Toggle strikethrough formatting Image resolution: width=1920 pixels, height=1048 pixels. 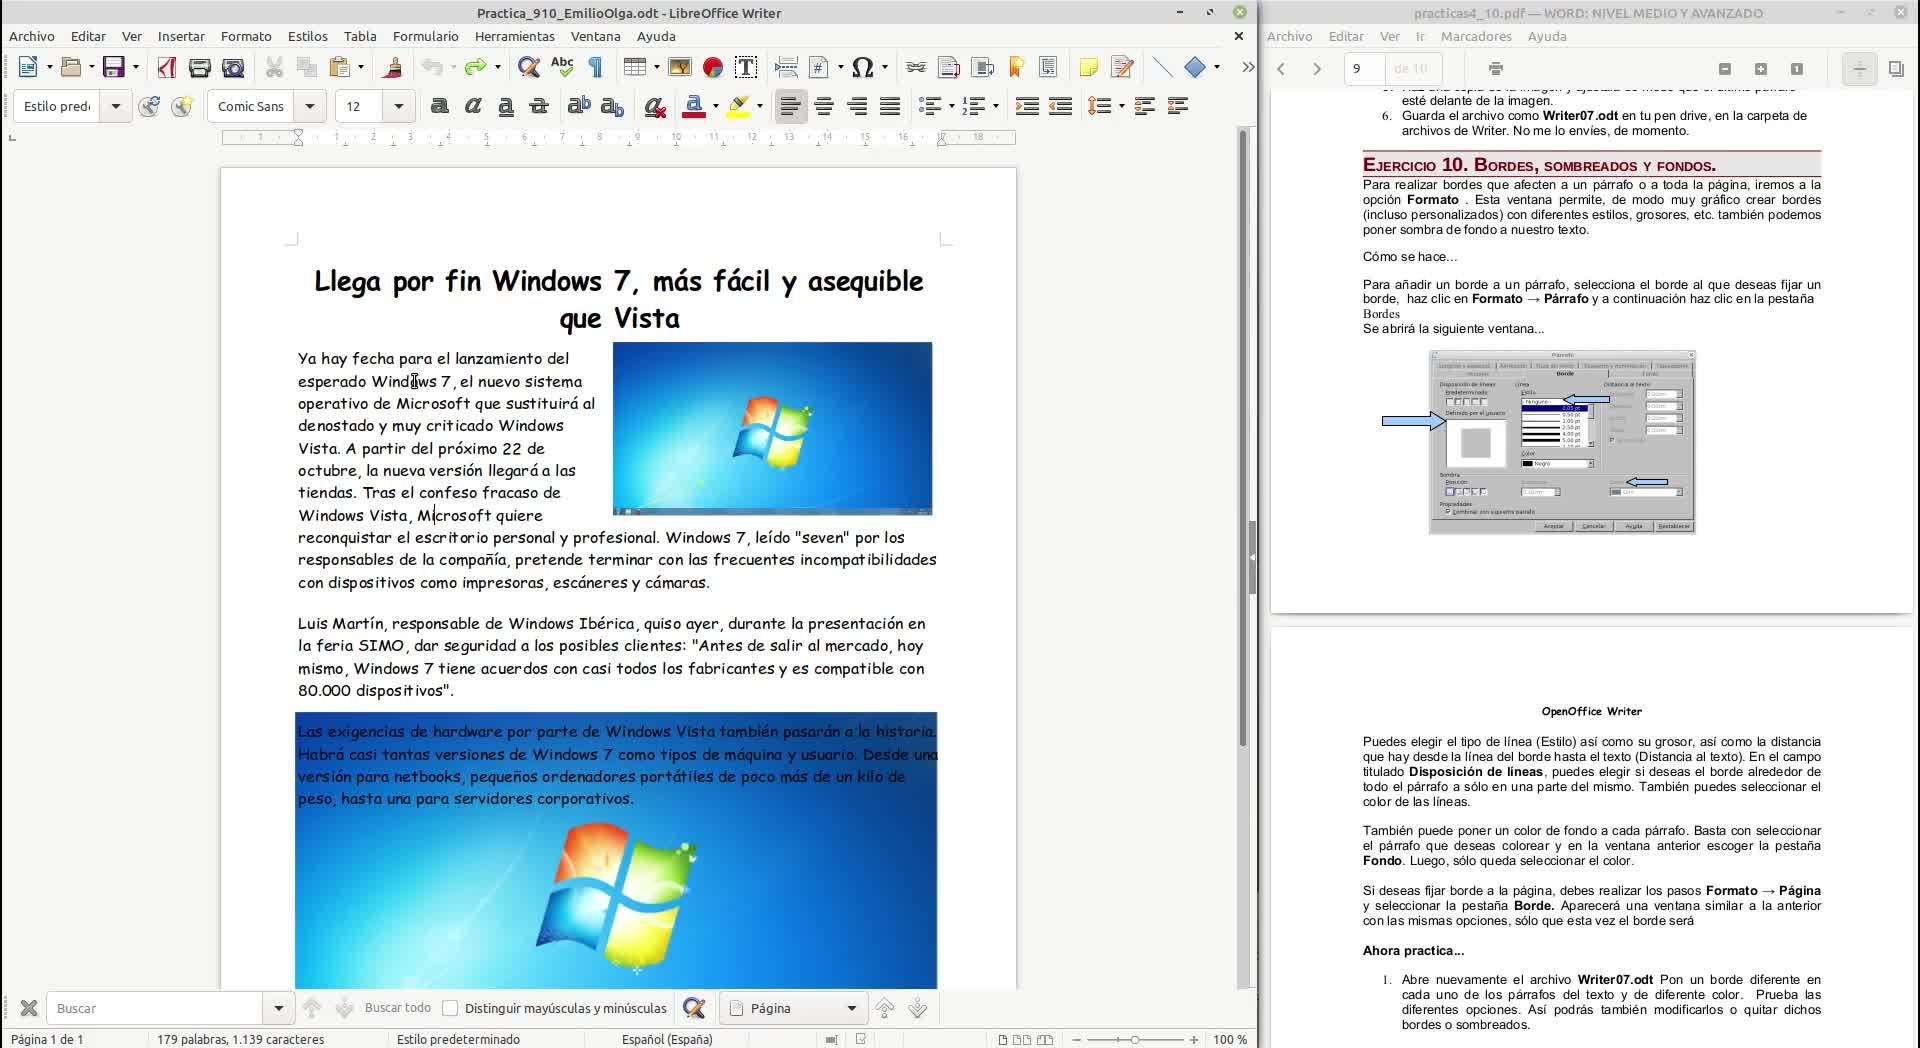pyautogui.click(x=539, y=106)
